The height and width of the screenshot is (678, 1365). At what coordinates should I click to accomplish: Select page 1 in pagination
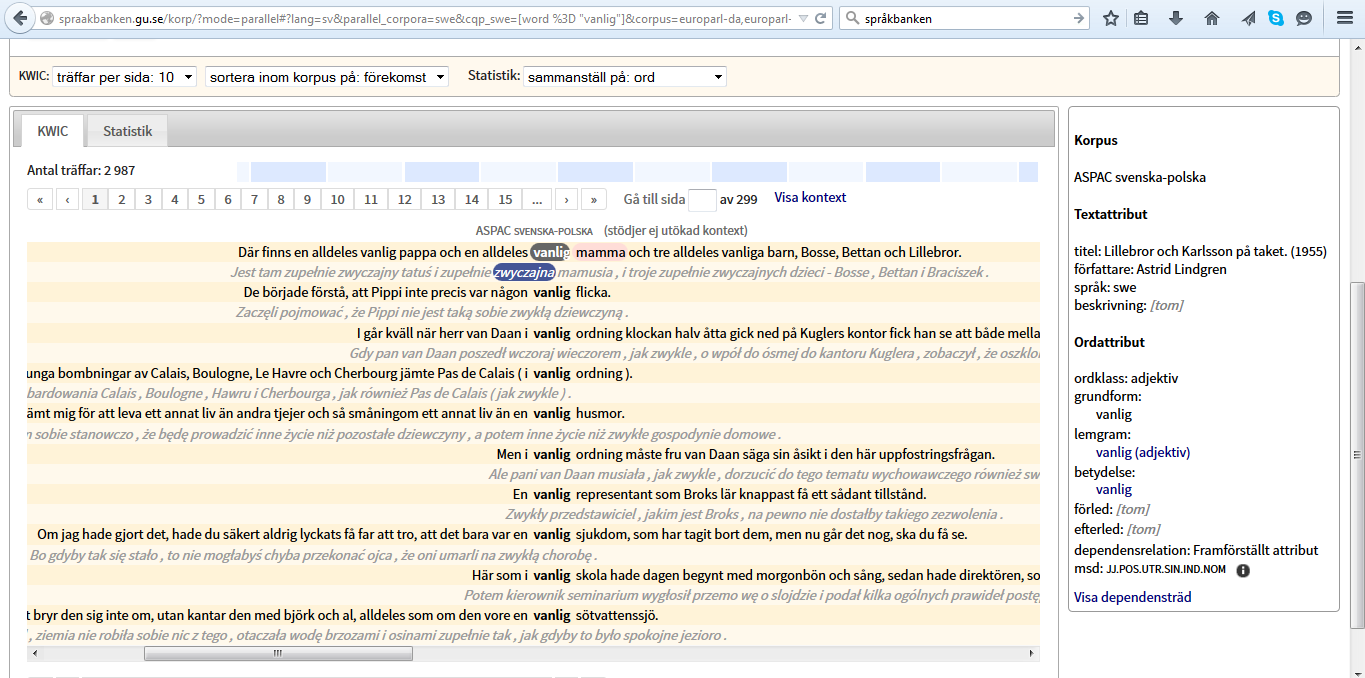tap(95, 199)
